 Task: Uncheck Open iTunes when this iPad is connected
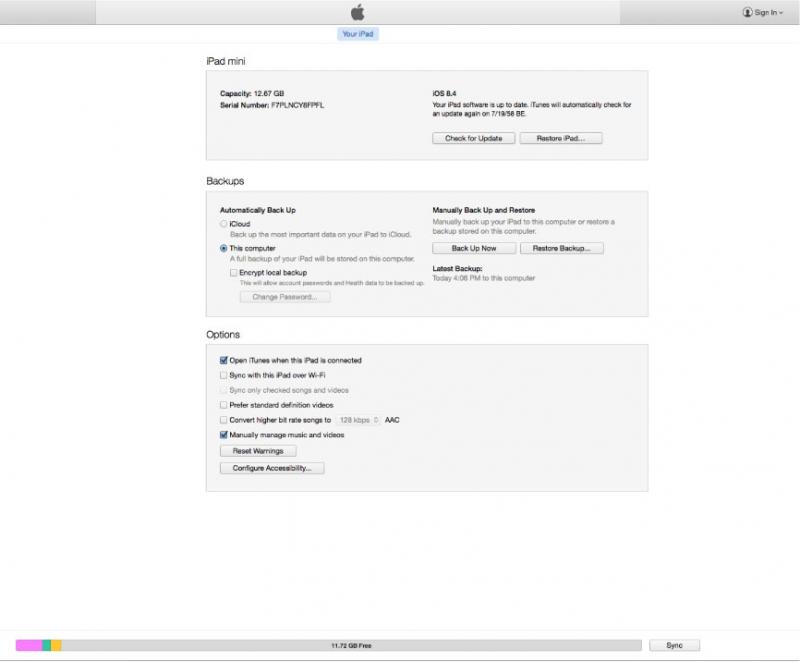223,360
